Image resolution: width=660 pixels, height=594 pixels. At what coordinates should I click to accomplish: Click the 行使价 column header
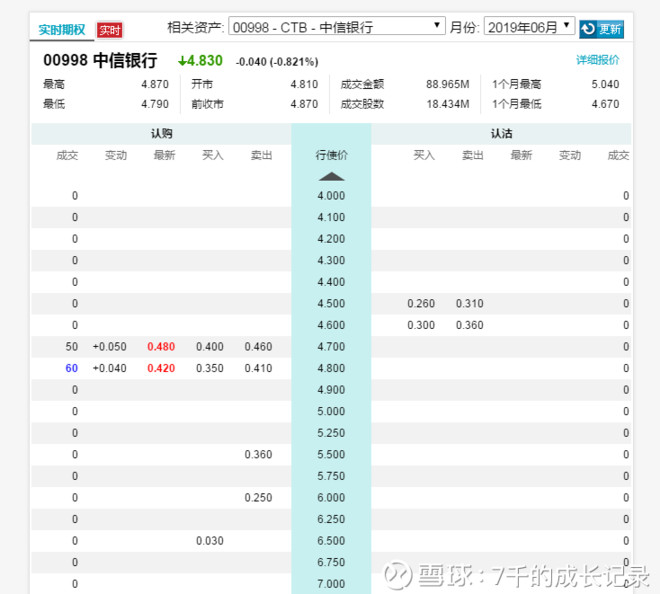click(x=331, y=155)
